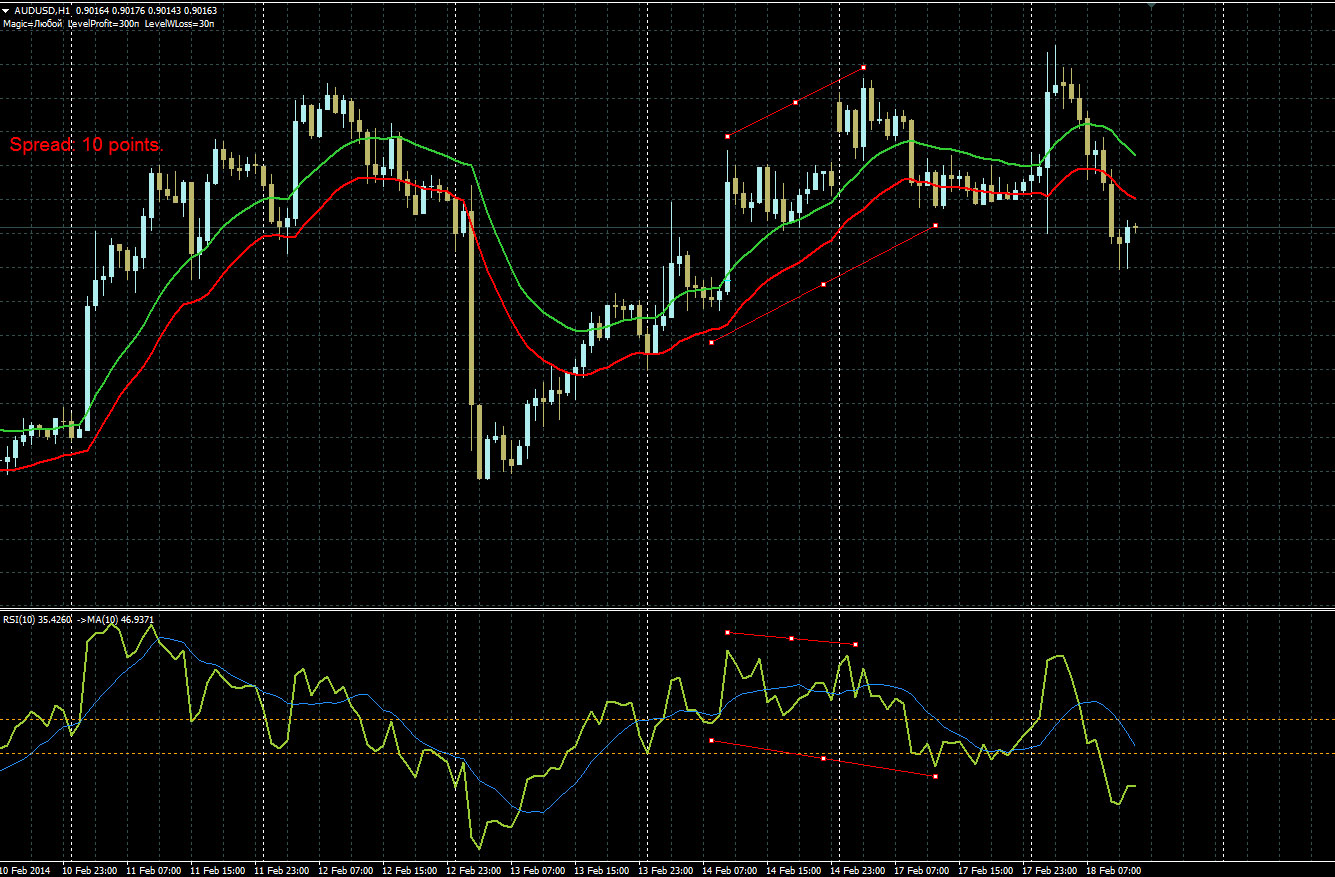1335x877 pixels.
Task: Click the 13 Feb 15:00 time label
Action: (x=601, y=870)
